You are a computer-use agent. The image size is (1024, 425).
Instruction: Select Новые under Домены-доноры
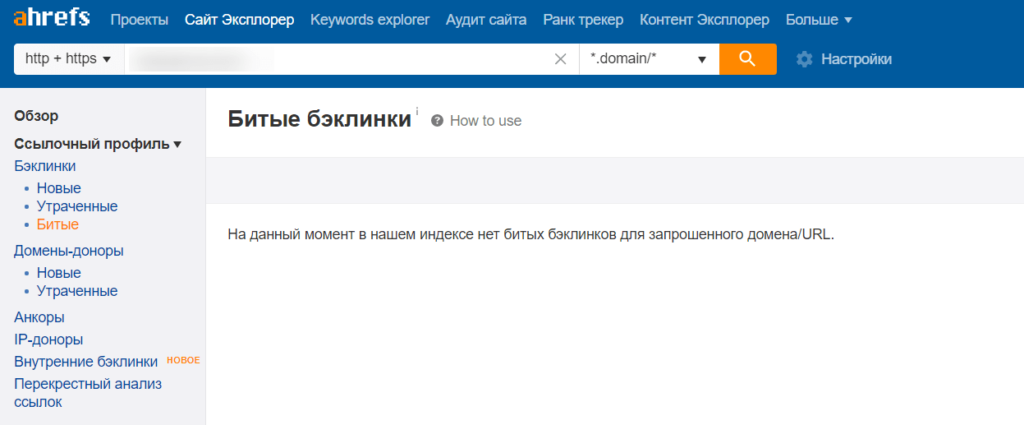[59, 273]
